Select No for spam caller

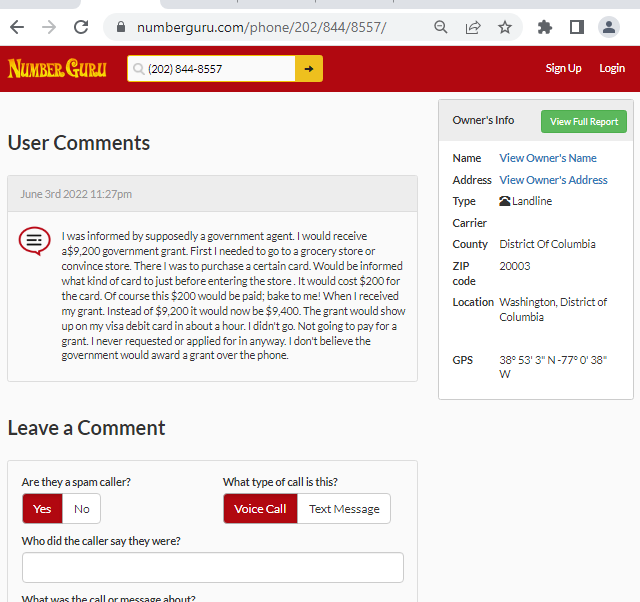click(82, 509)
